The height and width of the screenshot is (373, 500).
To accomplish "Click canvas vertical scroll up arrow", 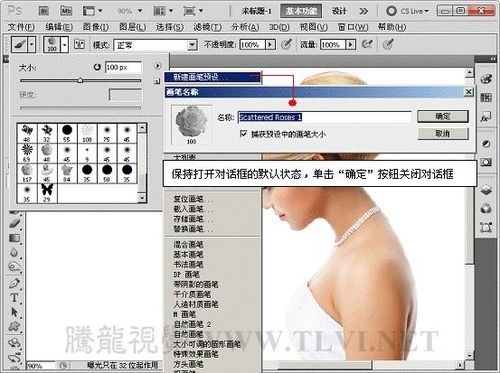I will tap(469, 72).
